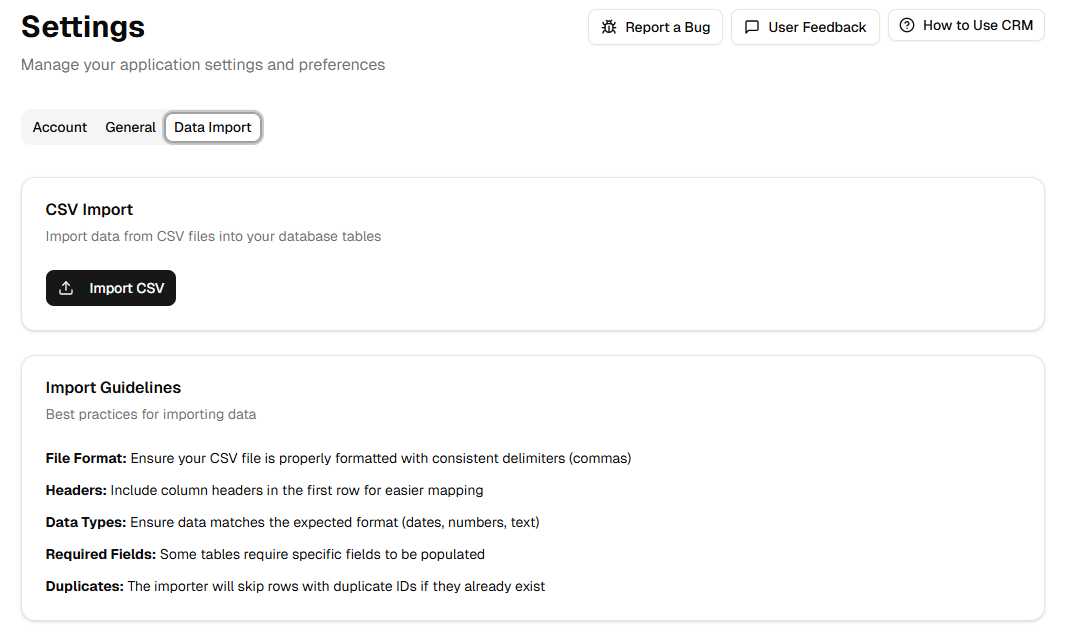This screenshot has width=1065, height=638.
Task: Open the User Feedback button label
Action: (817, 28)
